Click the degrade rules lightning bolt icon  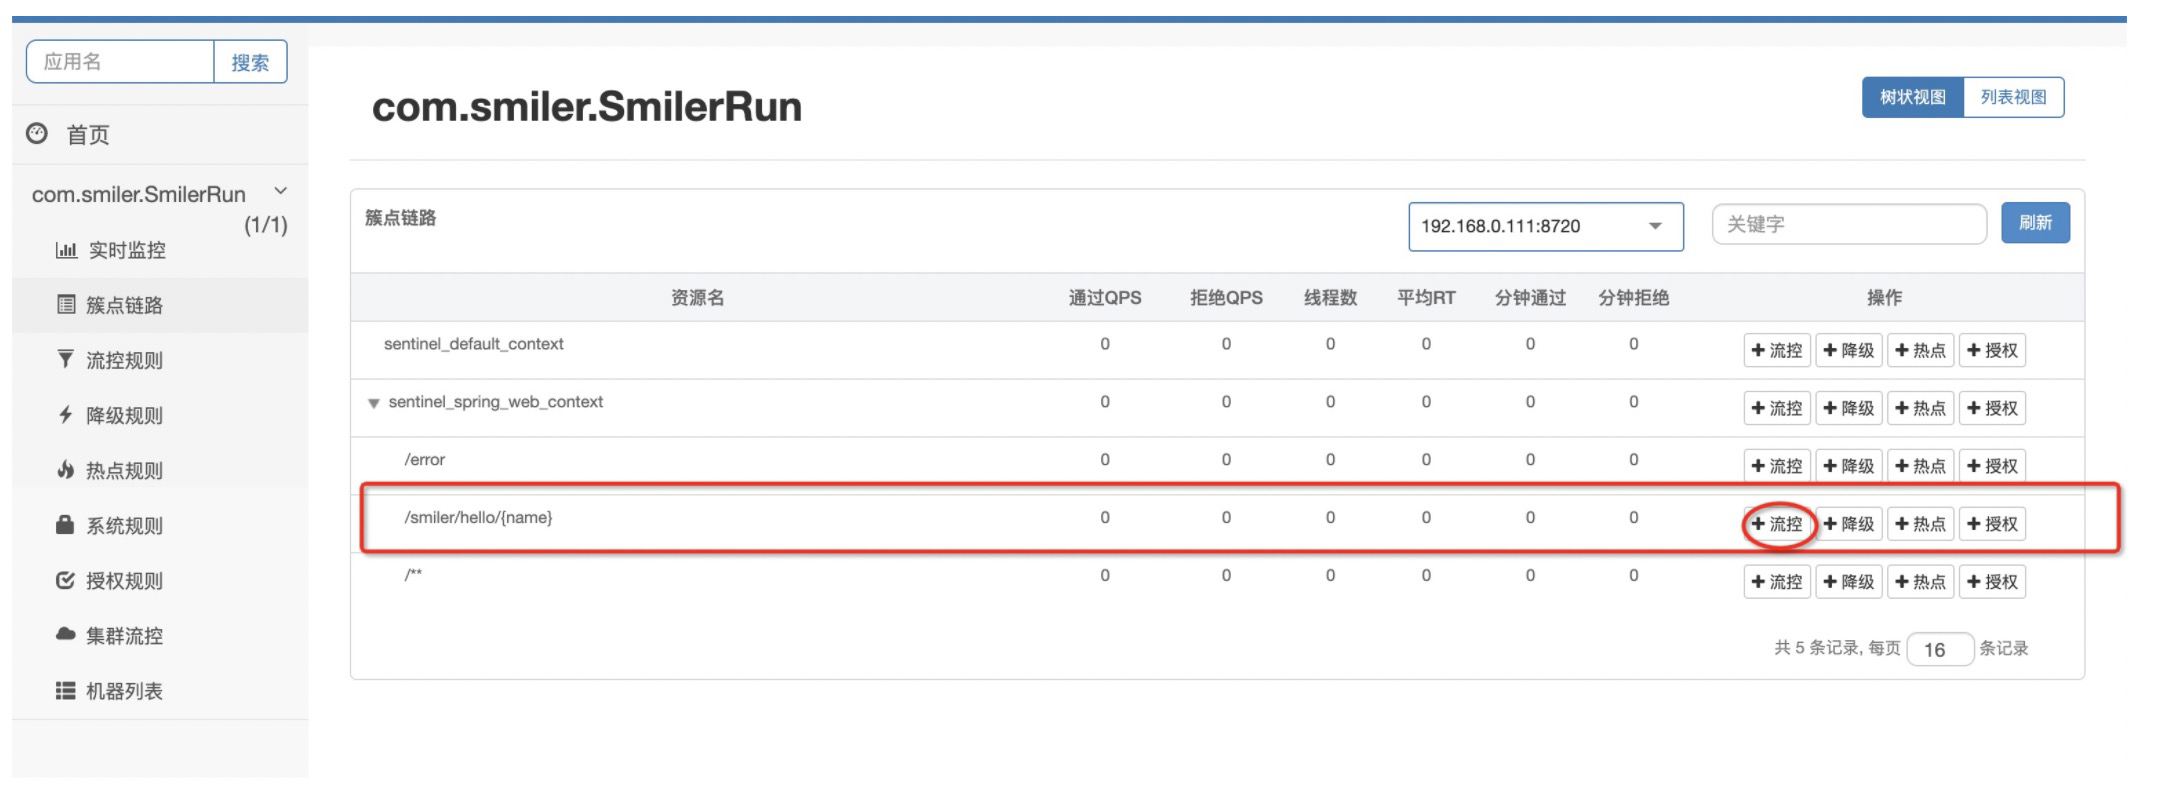(x=66, y=415)
